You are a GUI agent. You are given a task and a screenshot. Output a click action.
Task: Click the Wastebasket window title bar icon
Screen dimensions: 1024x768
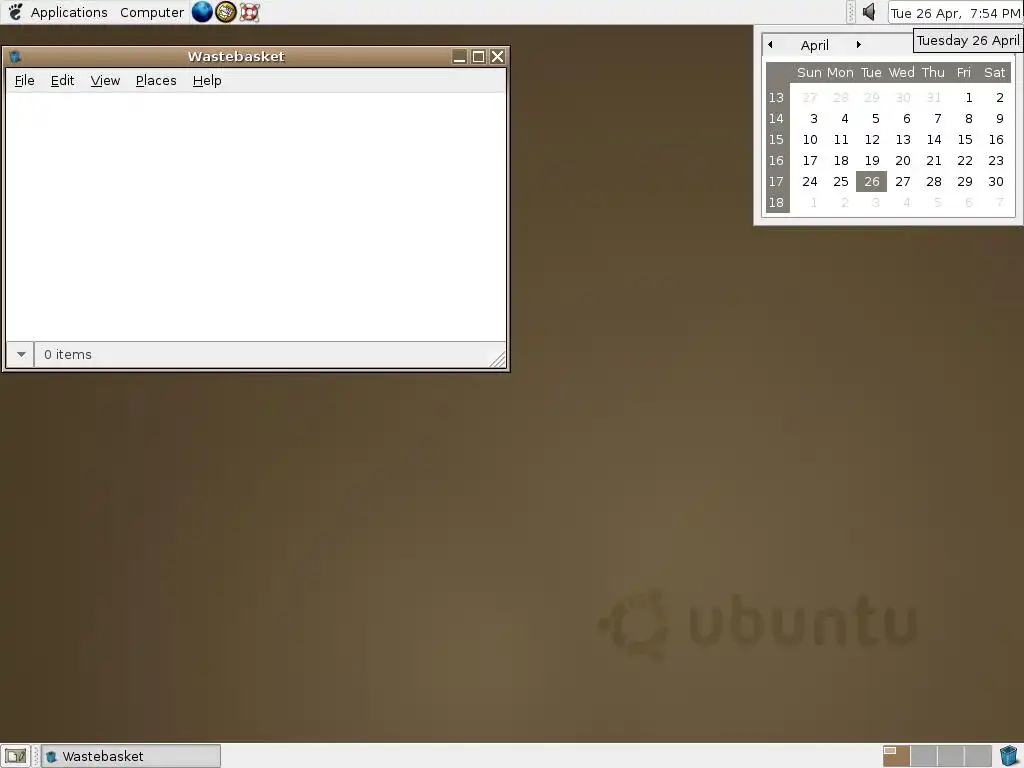pos(15,57)
